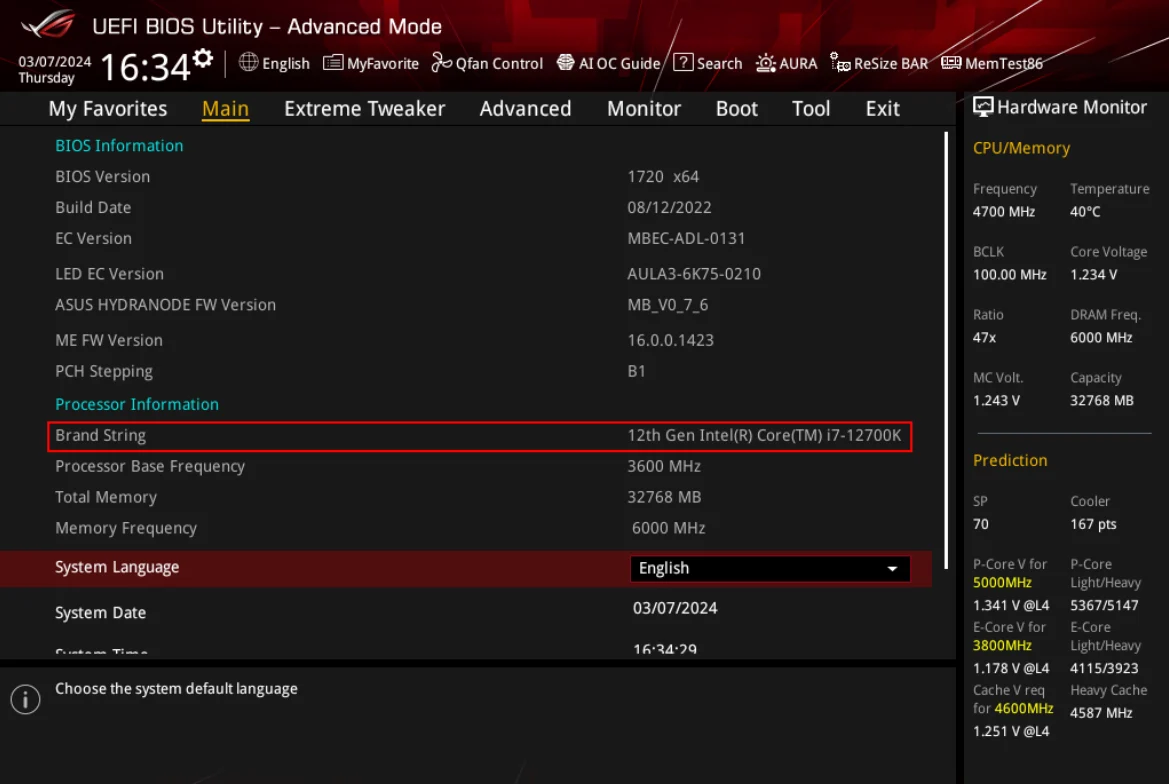1169x784 pixels.
Task: Click the main panel vertical scrollbar
Action: coord(946,350)
